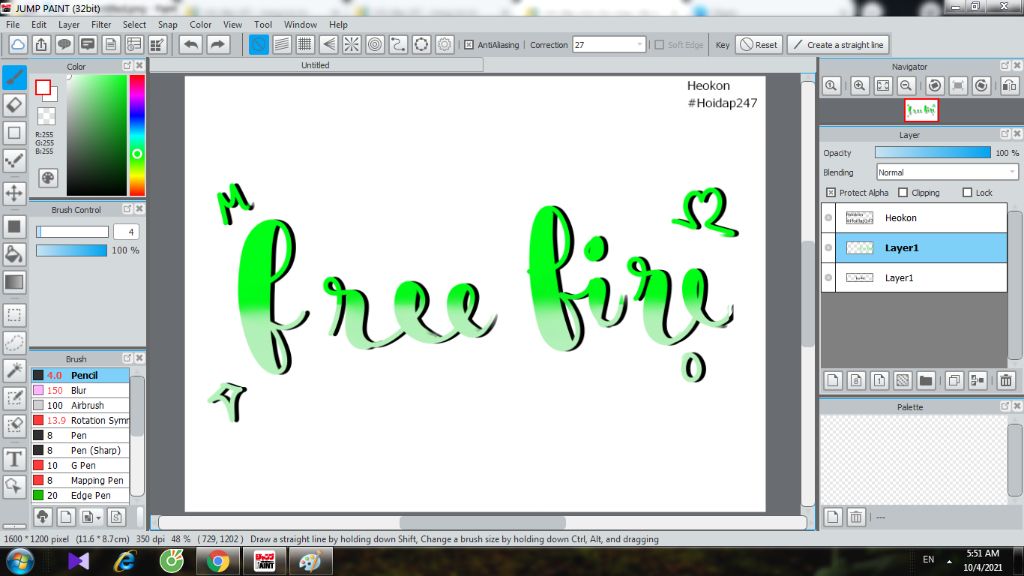Click the brush opacity slider in Brush Control
The height and width of the screenshot is (576, 1024).
coord(71,250)
